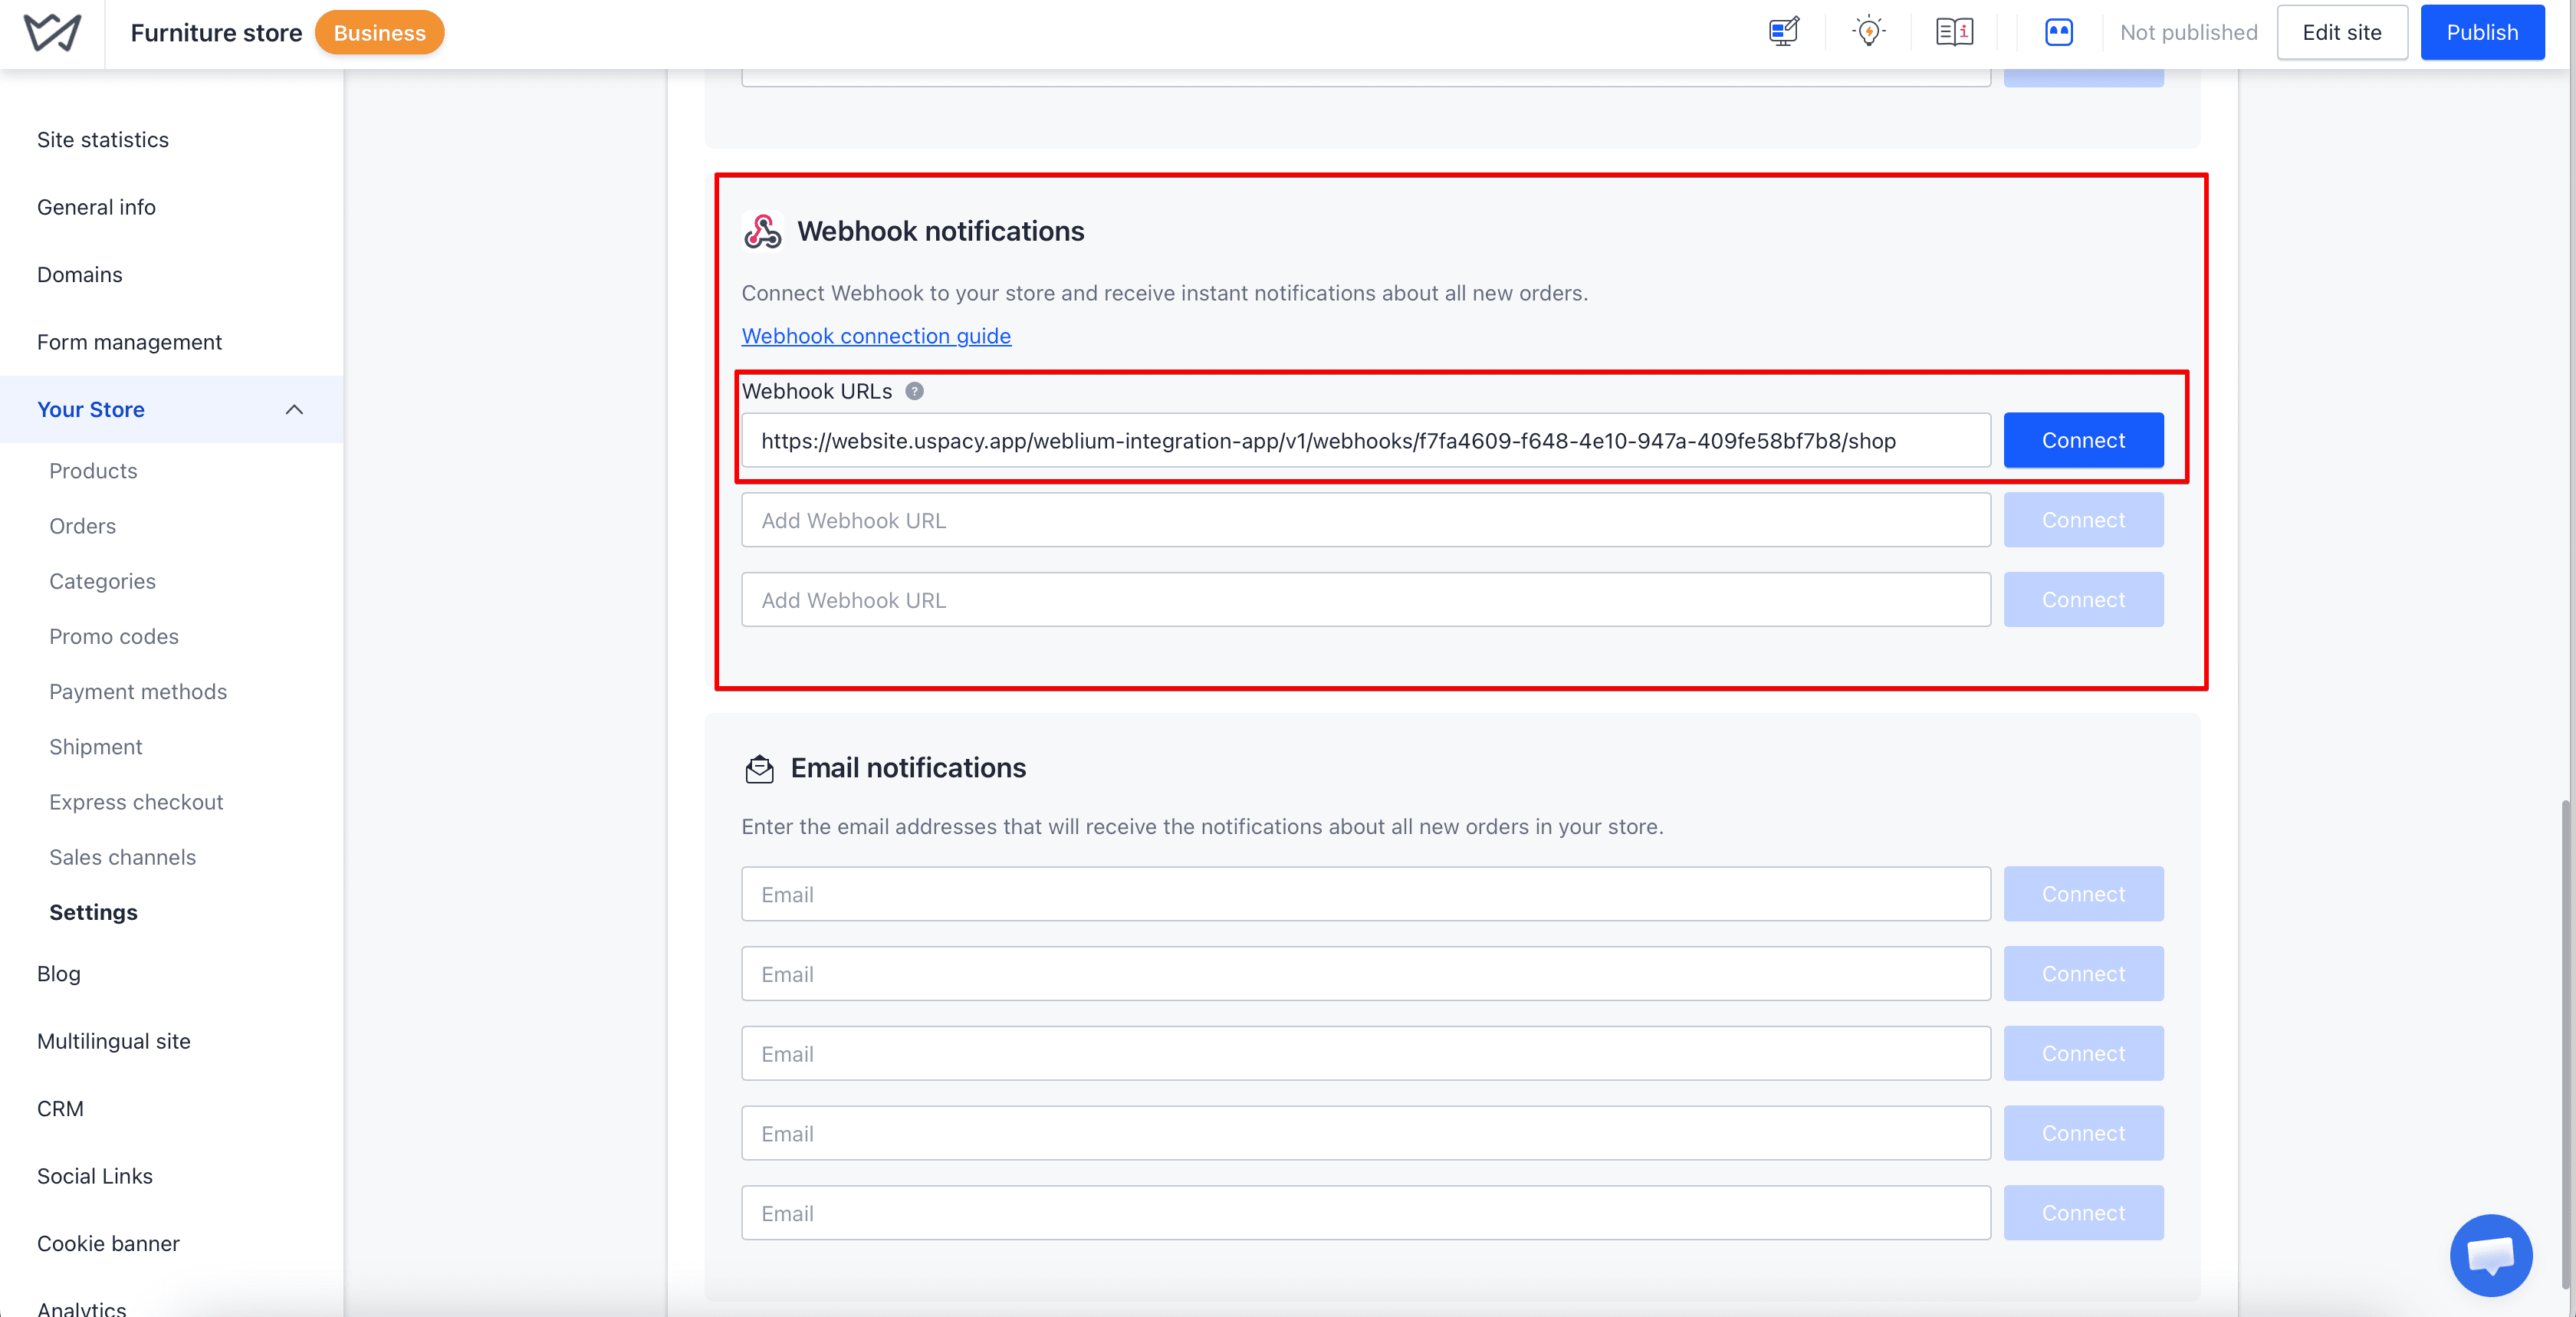Click the Publish button

point(2482,32)
